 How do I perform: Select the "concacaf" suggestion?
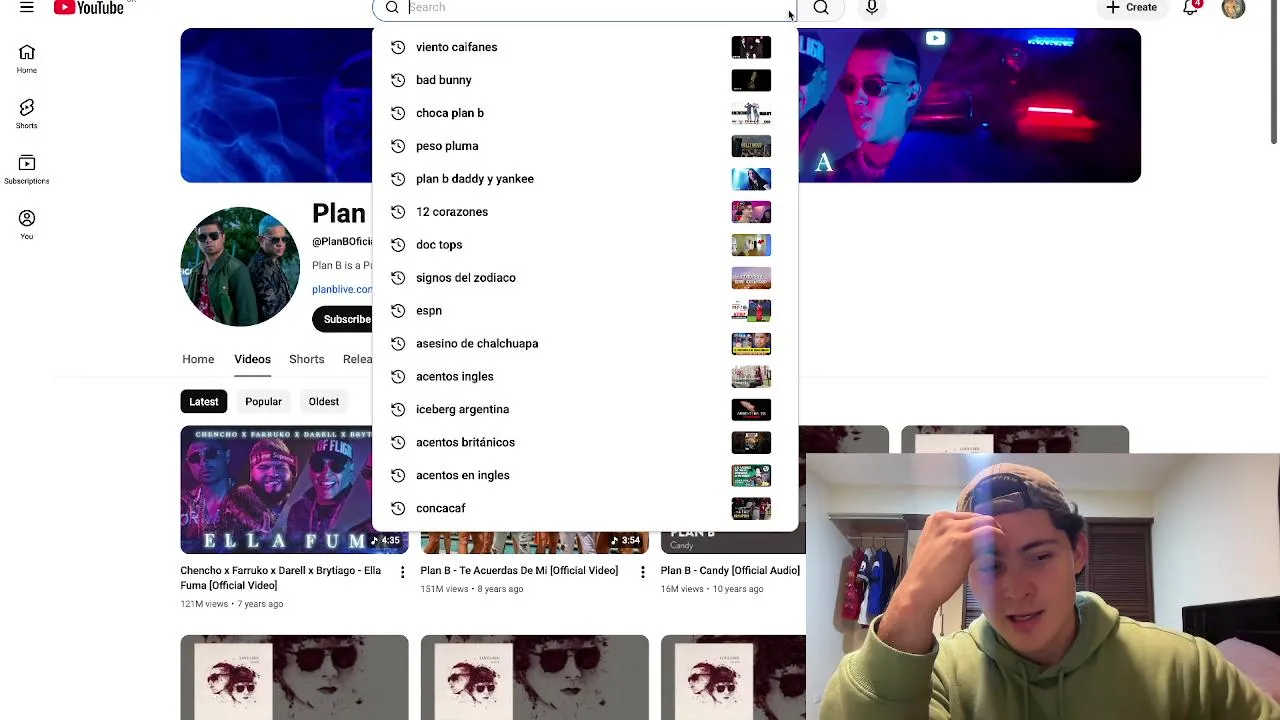[x=585, y=509]
